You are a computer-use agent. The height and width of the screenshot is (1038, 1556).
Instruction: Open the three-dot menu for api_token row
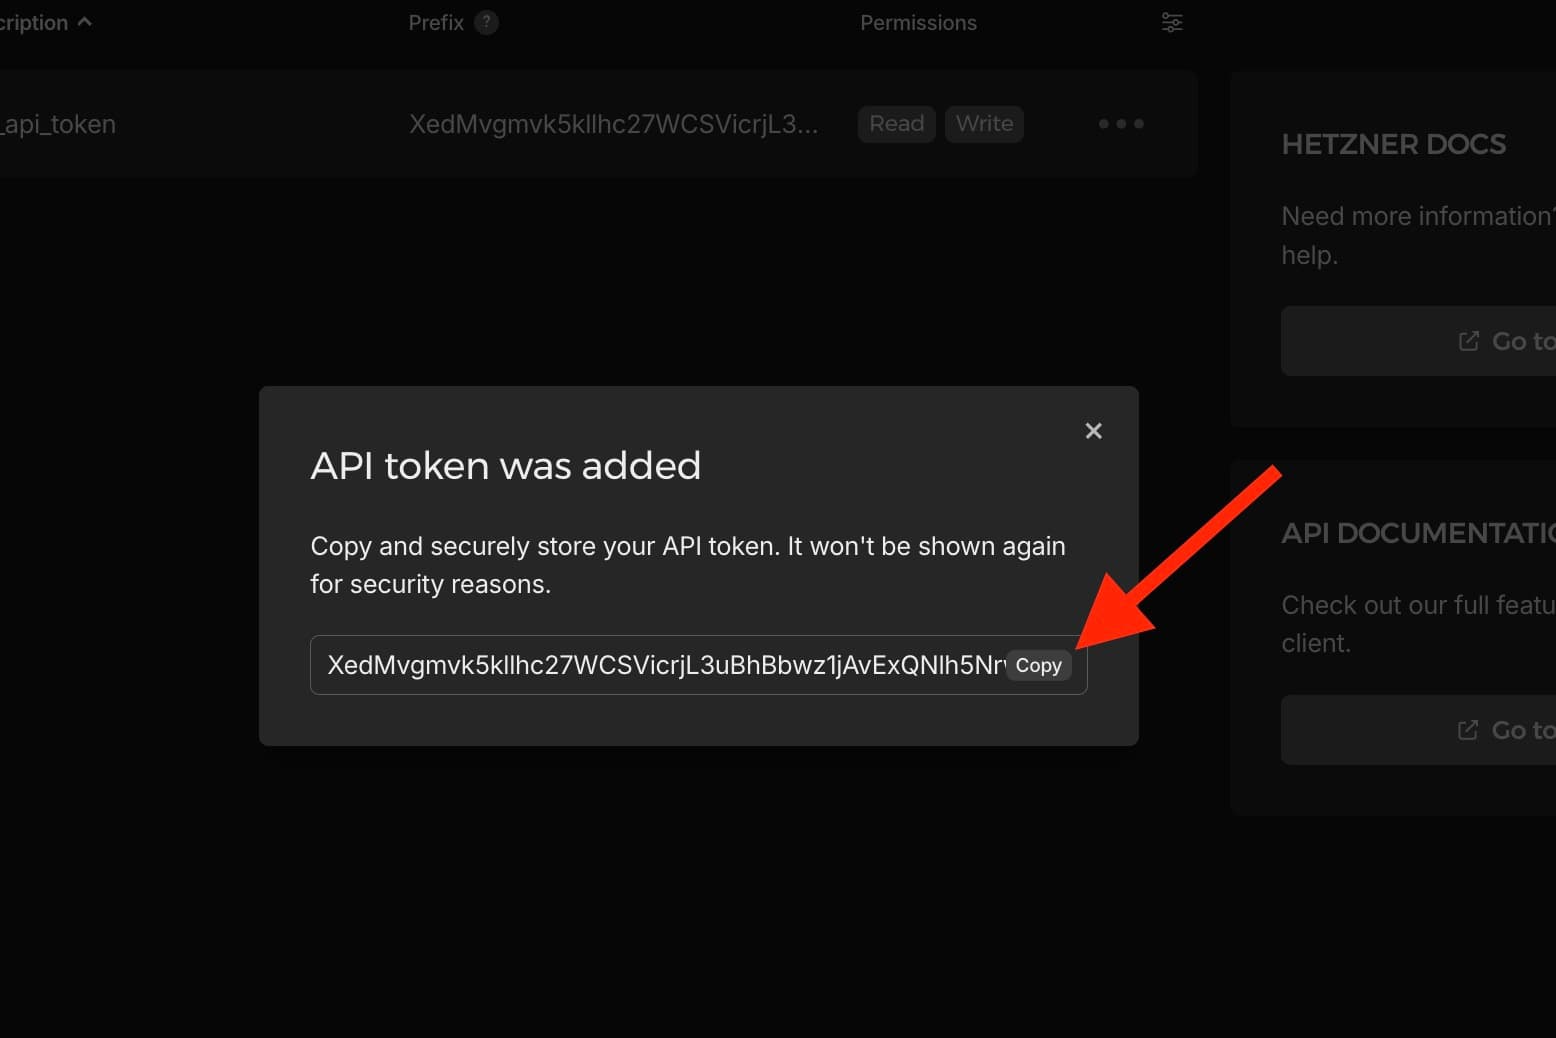point(1121,124)
